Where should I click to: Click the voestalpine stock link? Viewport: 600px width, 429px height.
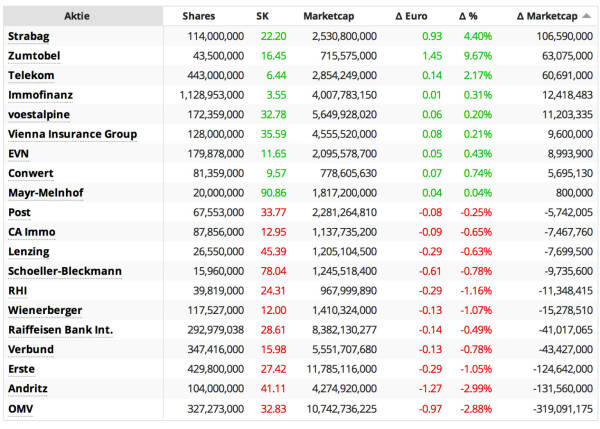point(36,114)
